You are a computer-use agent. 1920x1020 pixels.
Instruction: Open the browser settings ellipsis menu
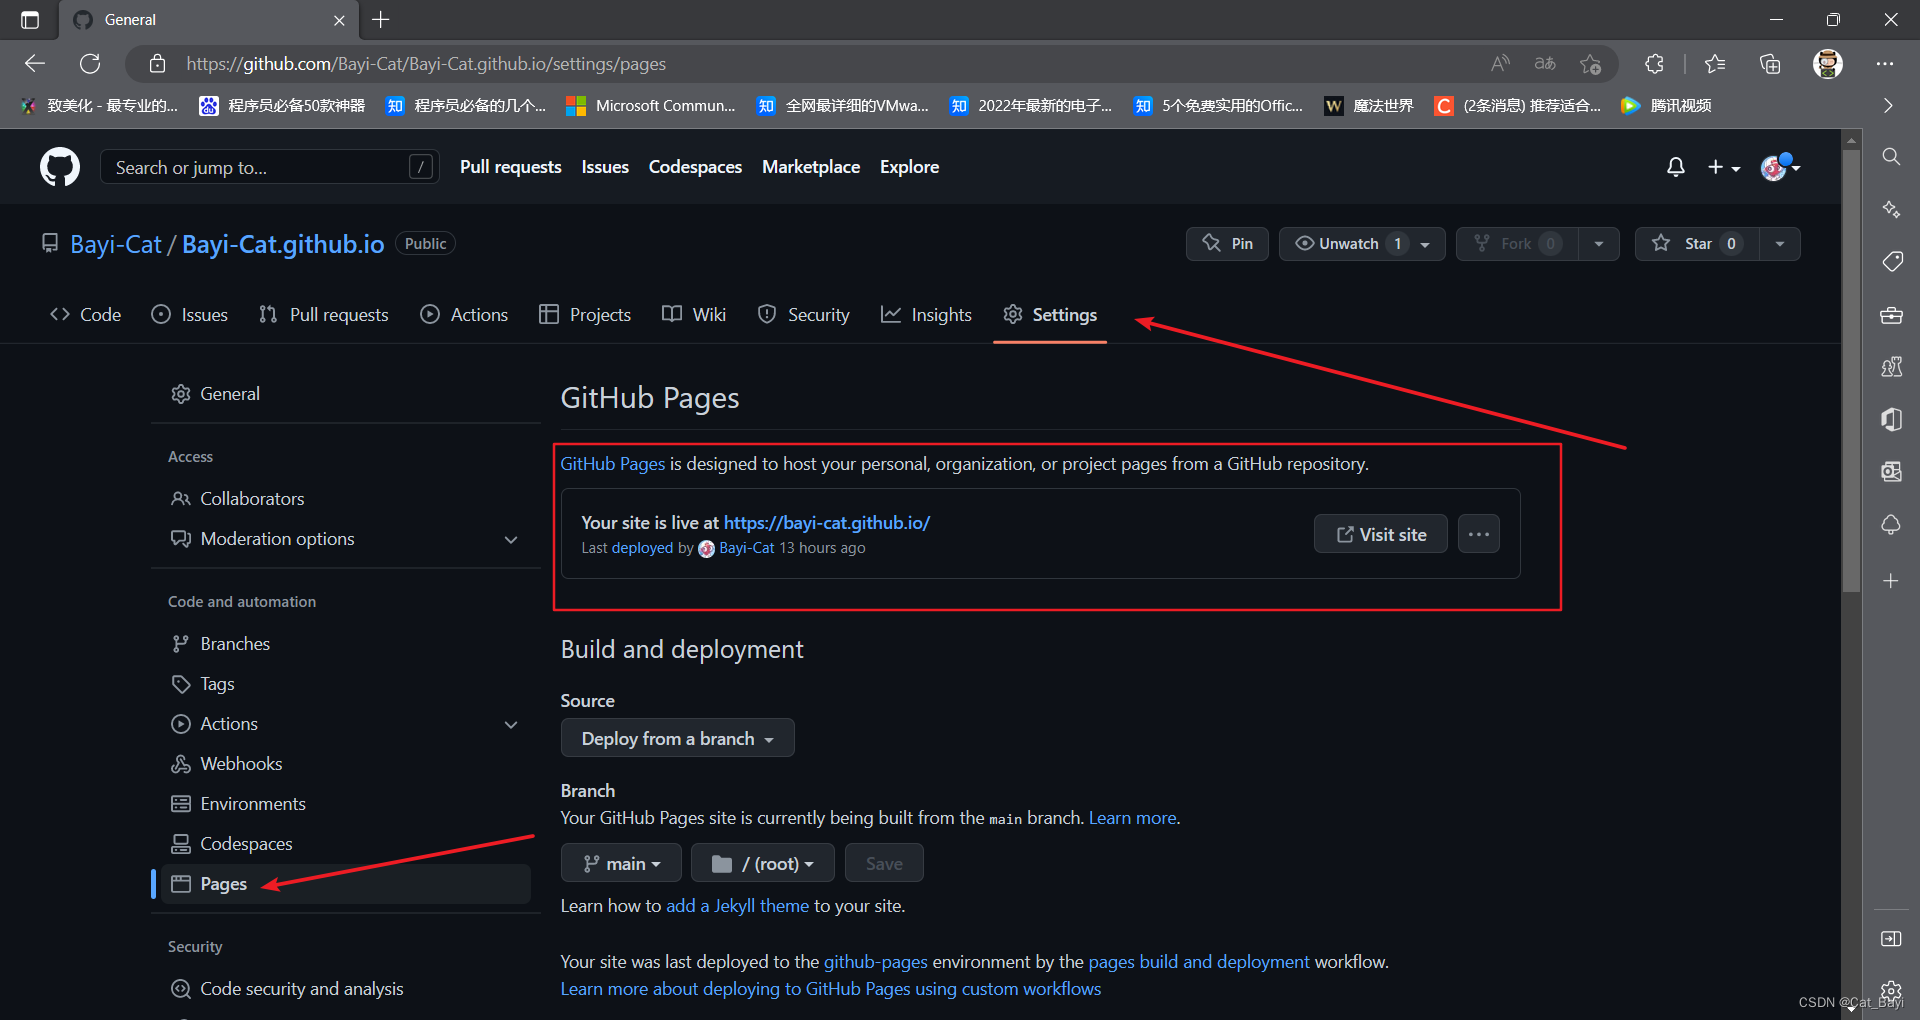(x=1885, y=64)
